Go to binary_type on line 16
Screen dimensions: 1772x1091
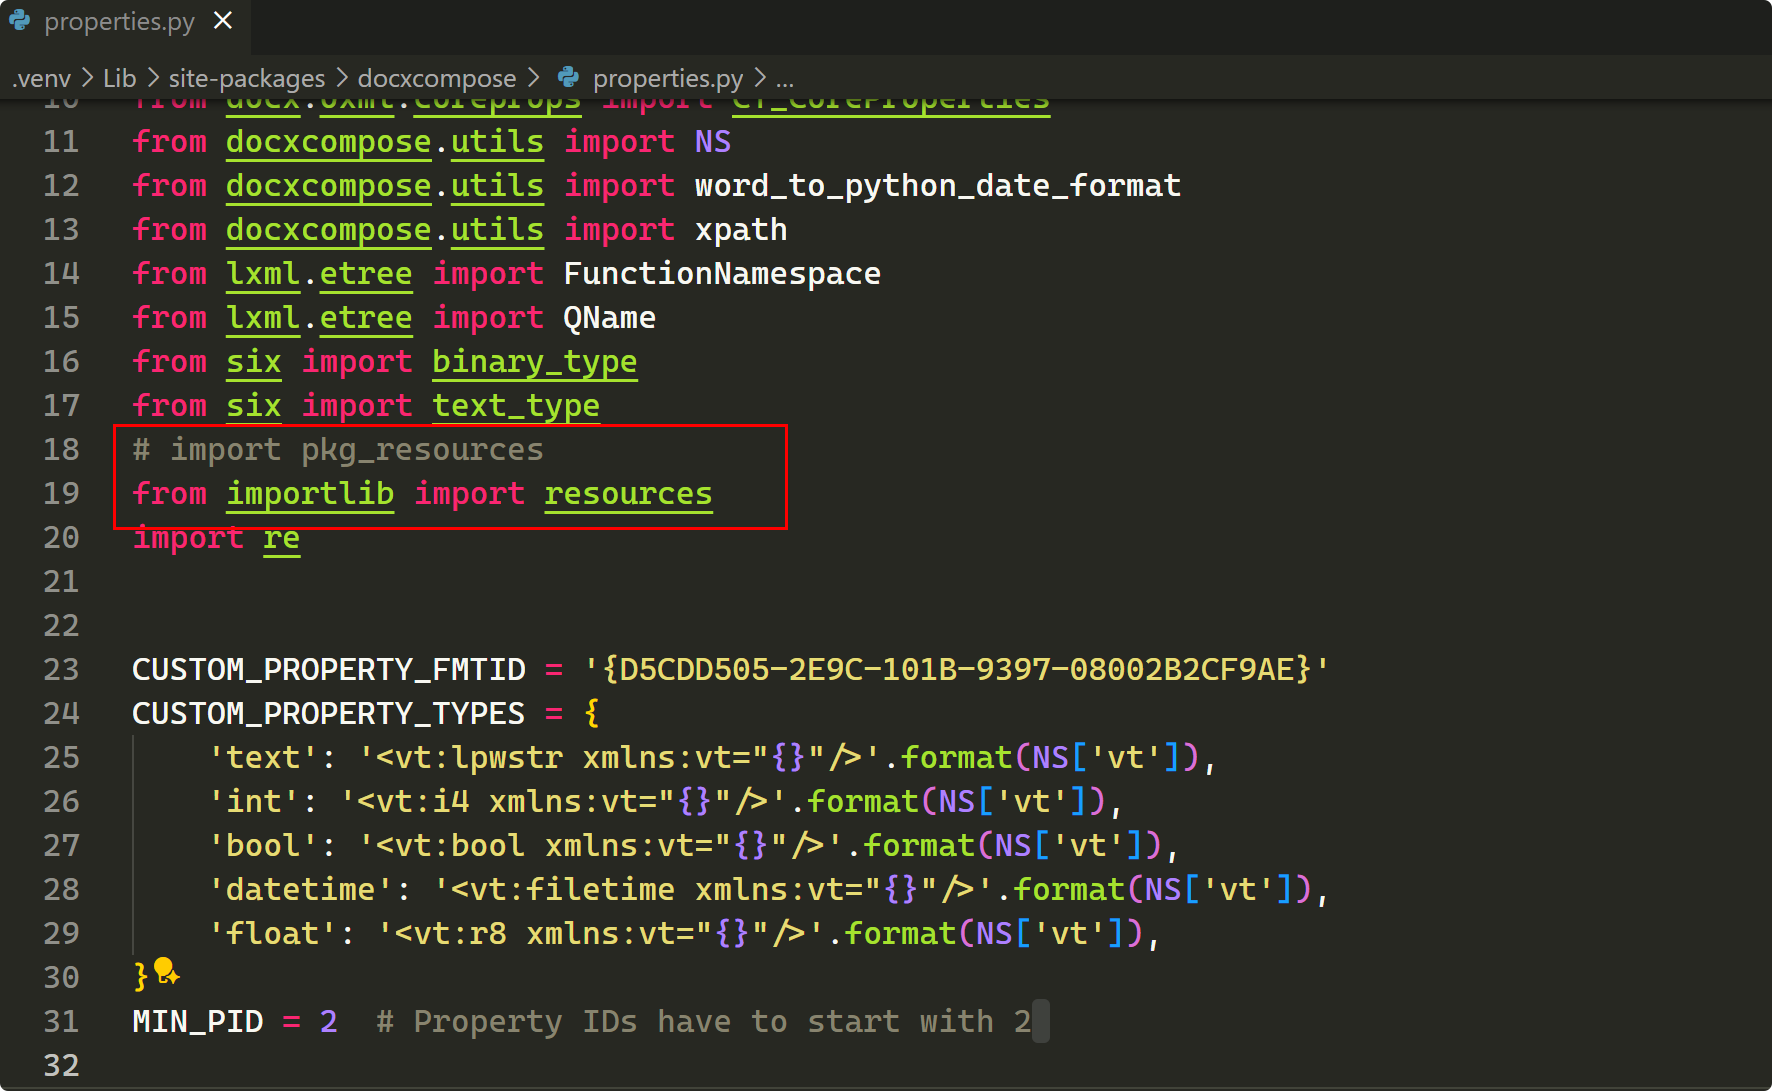534,362
